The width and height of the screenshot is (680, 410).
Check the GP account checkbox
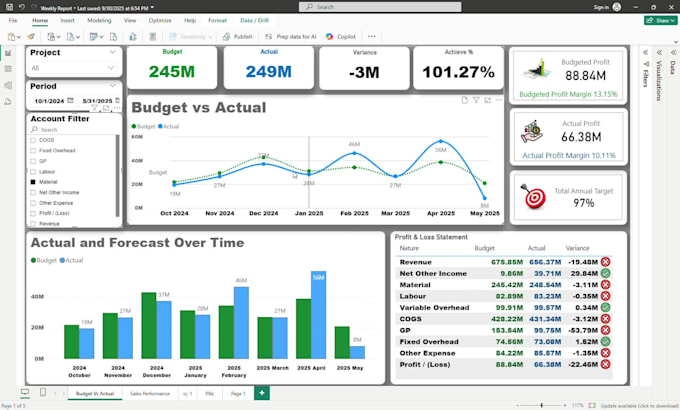[x=33, y=161]
